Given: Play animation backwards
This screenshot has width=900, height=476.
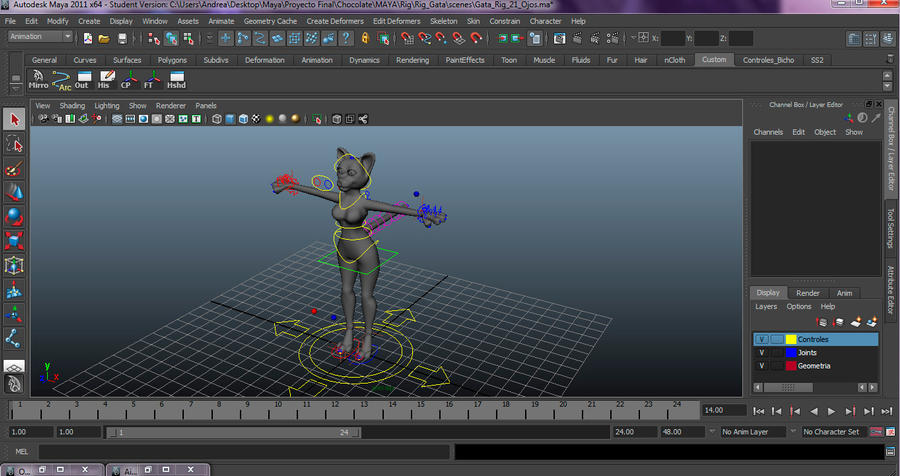Looking at the screenshot, I should (x=813, y=411).
